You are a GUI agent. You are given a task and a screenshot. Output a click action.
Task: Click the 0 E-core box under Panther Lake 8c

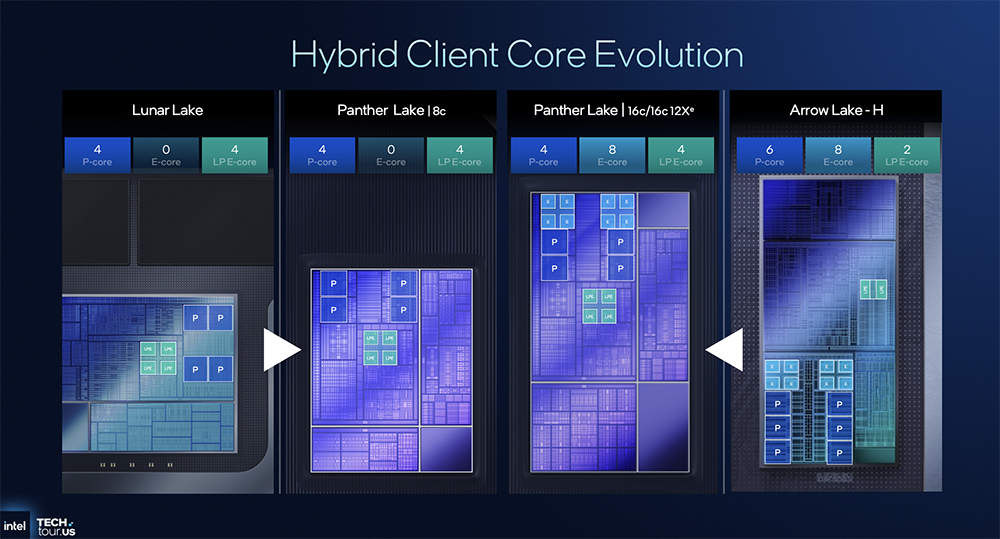click(390, 153)
